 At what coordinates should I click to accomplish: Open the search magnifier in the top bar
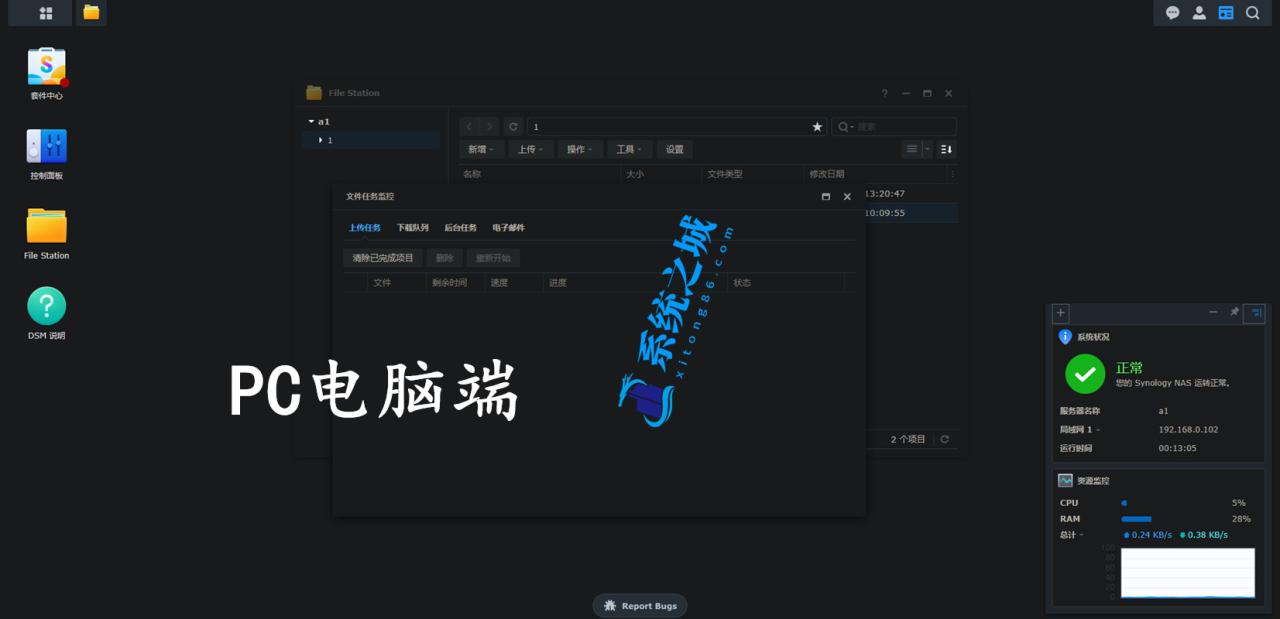point(1253,12)
